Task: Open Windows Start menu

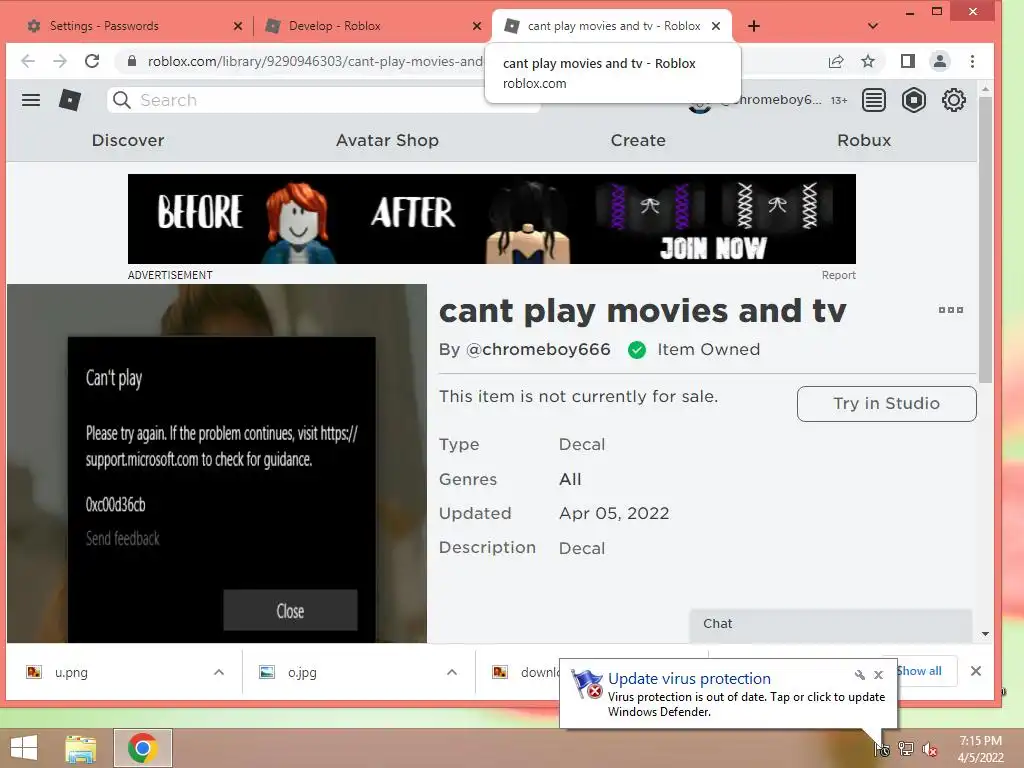Action: [x=24, y=748]
